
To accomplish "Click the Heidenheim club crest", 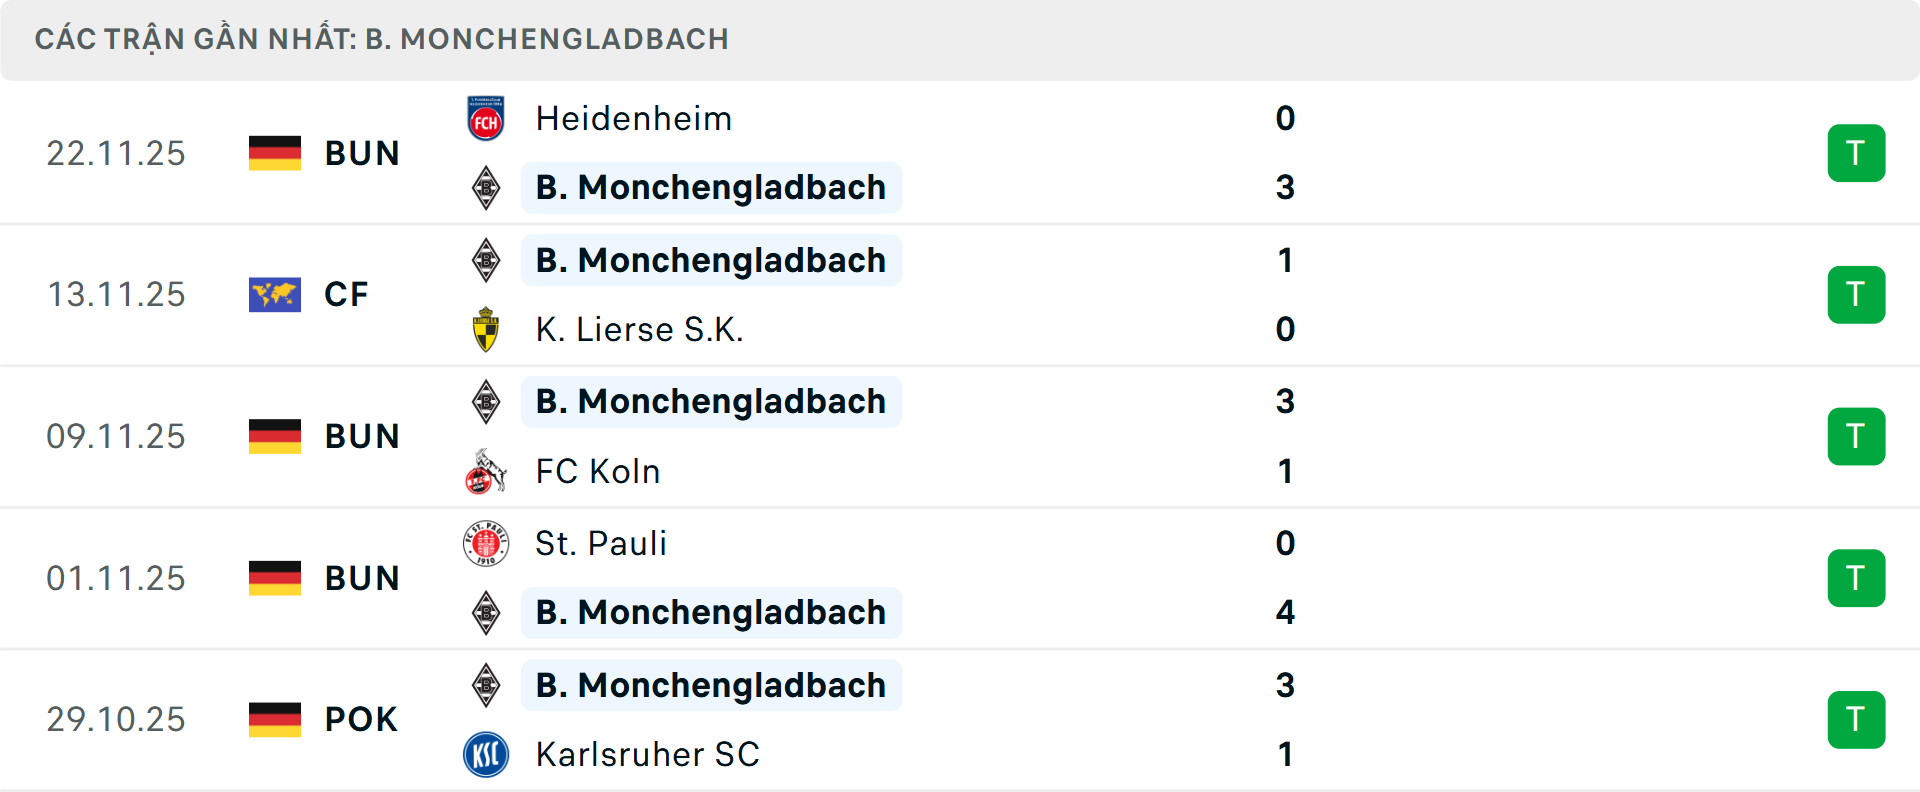I will (x=486, y=117).
